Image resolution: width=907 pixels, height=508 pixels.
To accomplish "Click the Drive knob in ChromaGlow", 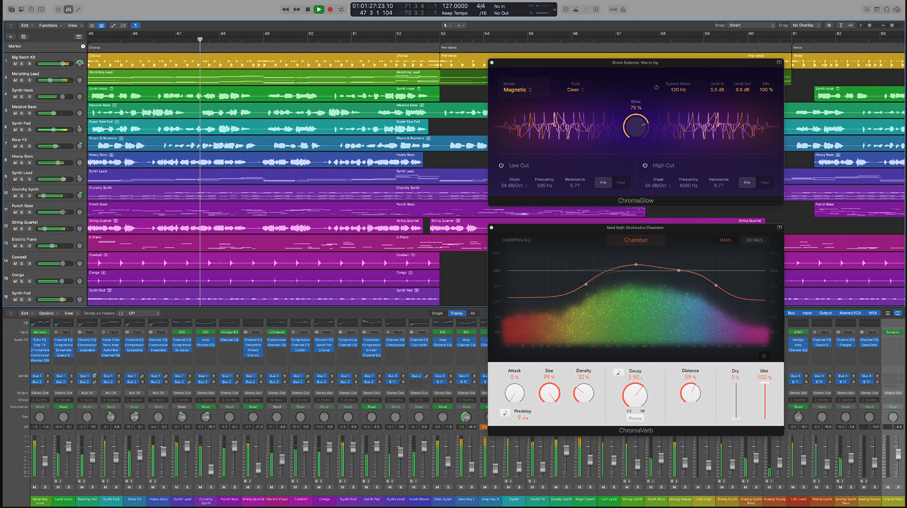I will pos(636,126).
